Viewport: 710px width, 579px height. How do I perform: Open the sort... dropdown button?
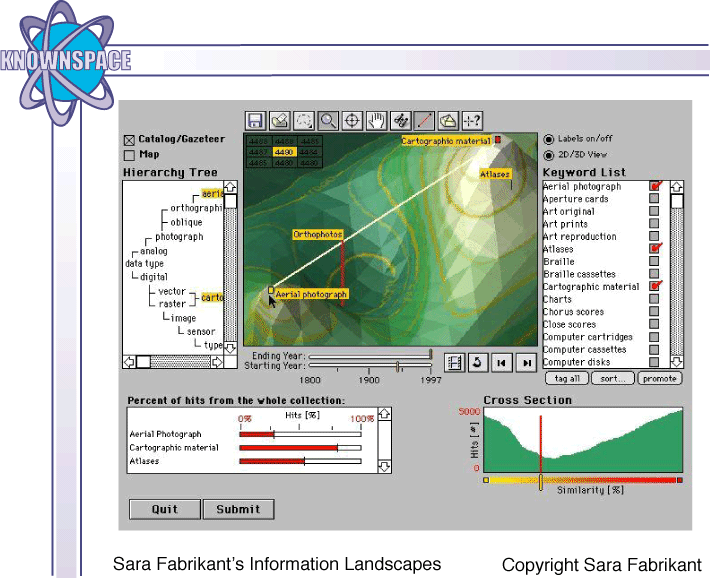pos(612,379)
